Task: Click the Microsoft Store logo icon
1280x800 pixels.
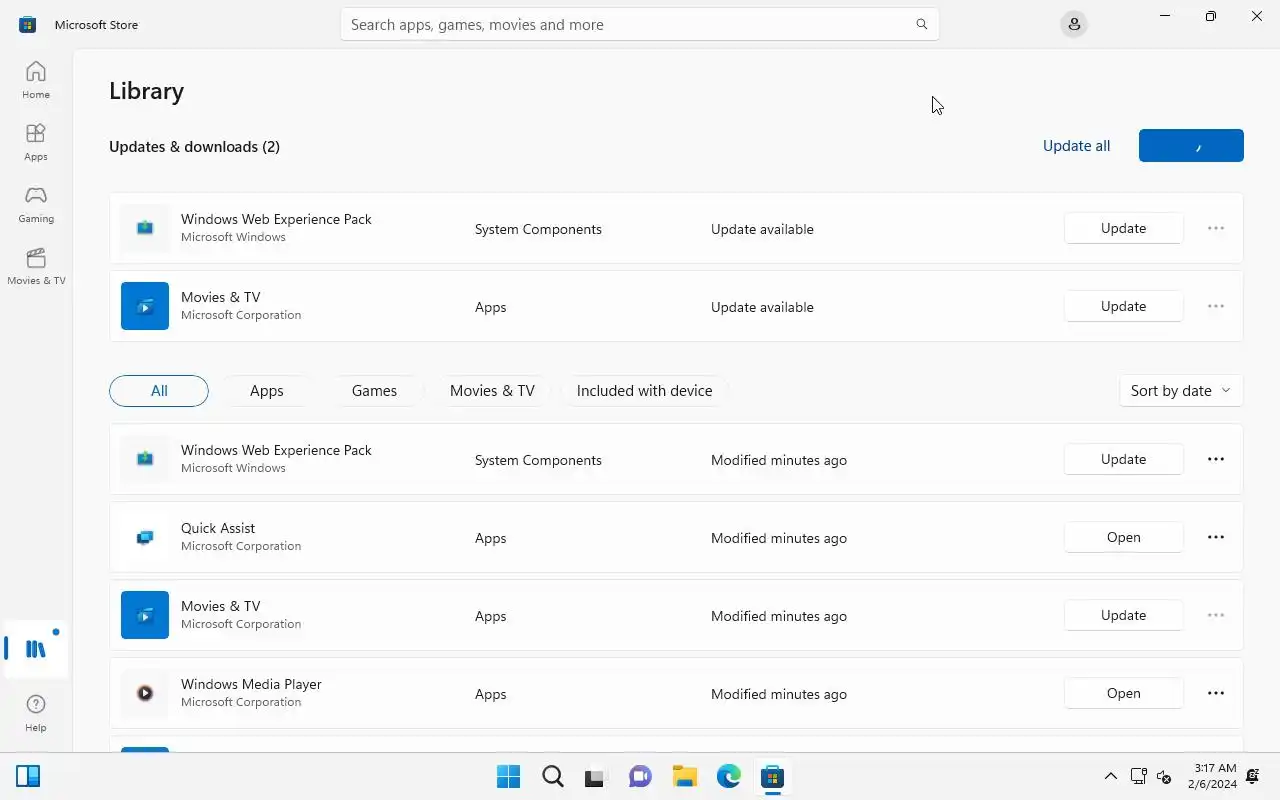Action: pyautogui.click(x=27, y=24)
